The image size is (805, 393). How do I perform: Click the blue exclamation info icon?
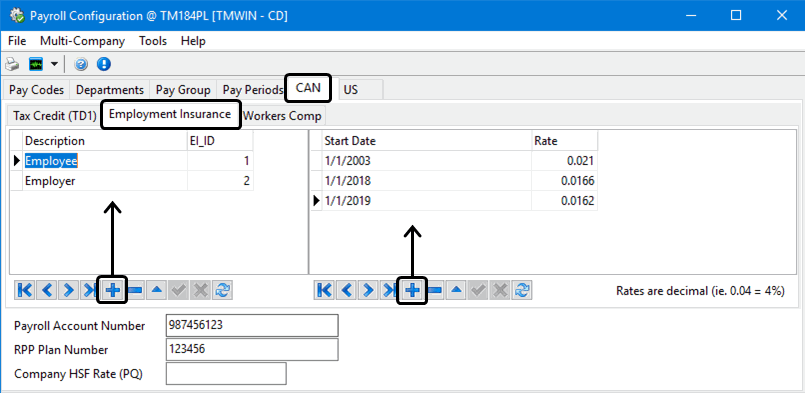[104, 64]
